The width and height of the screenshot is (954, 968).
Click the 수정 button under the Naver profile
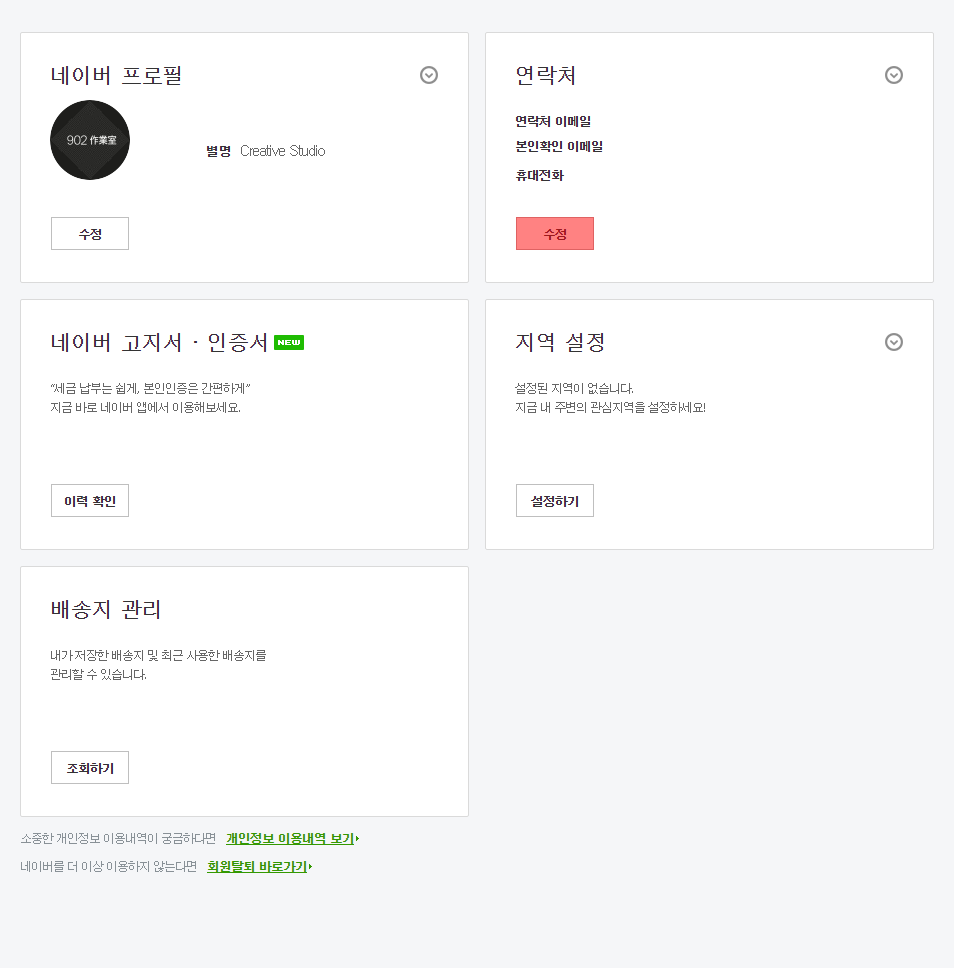[x=89, y=233]
